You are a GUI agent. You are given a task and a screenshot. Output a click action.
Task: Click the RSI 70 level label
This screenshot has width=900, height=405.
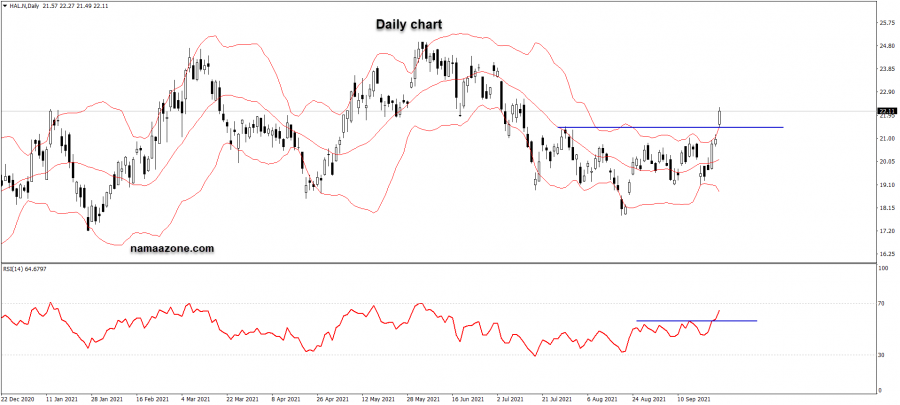coord(881,303)
